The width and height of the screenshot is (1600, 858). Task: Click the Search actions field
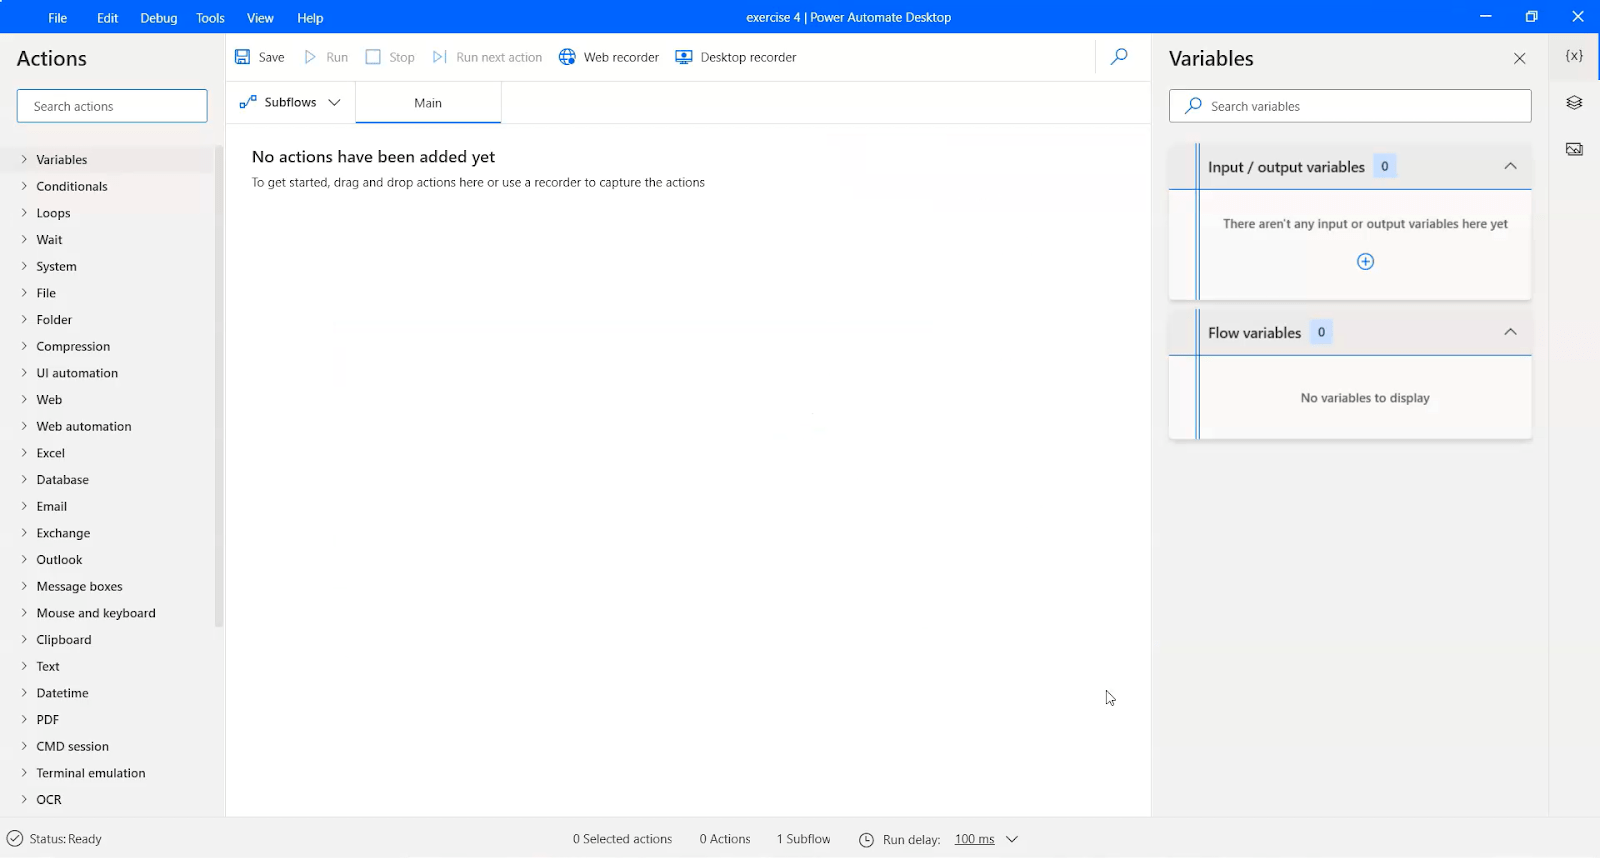click(112, 106)
